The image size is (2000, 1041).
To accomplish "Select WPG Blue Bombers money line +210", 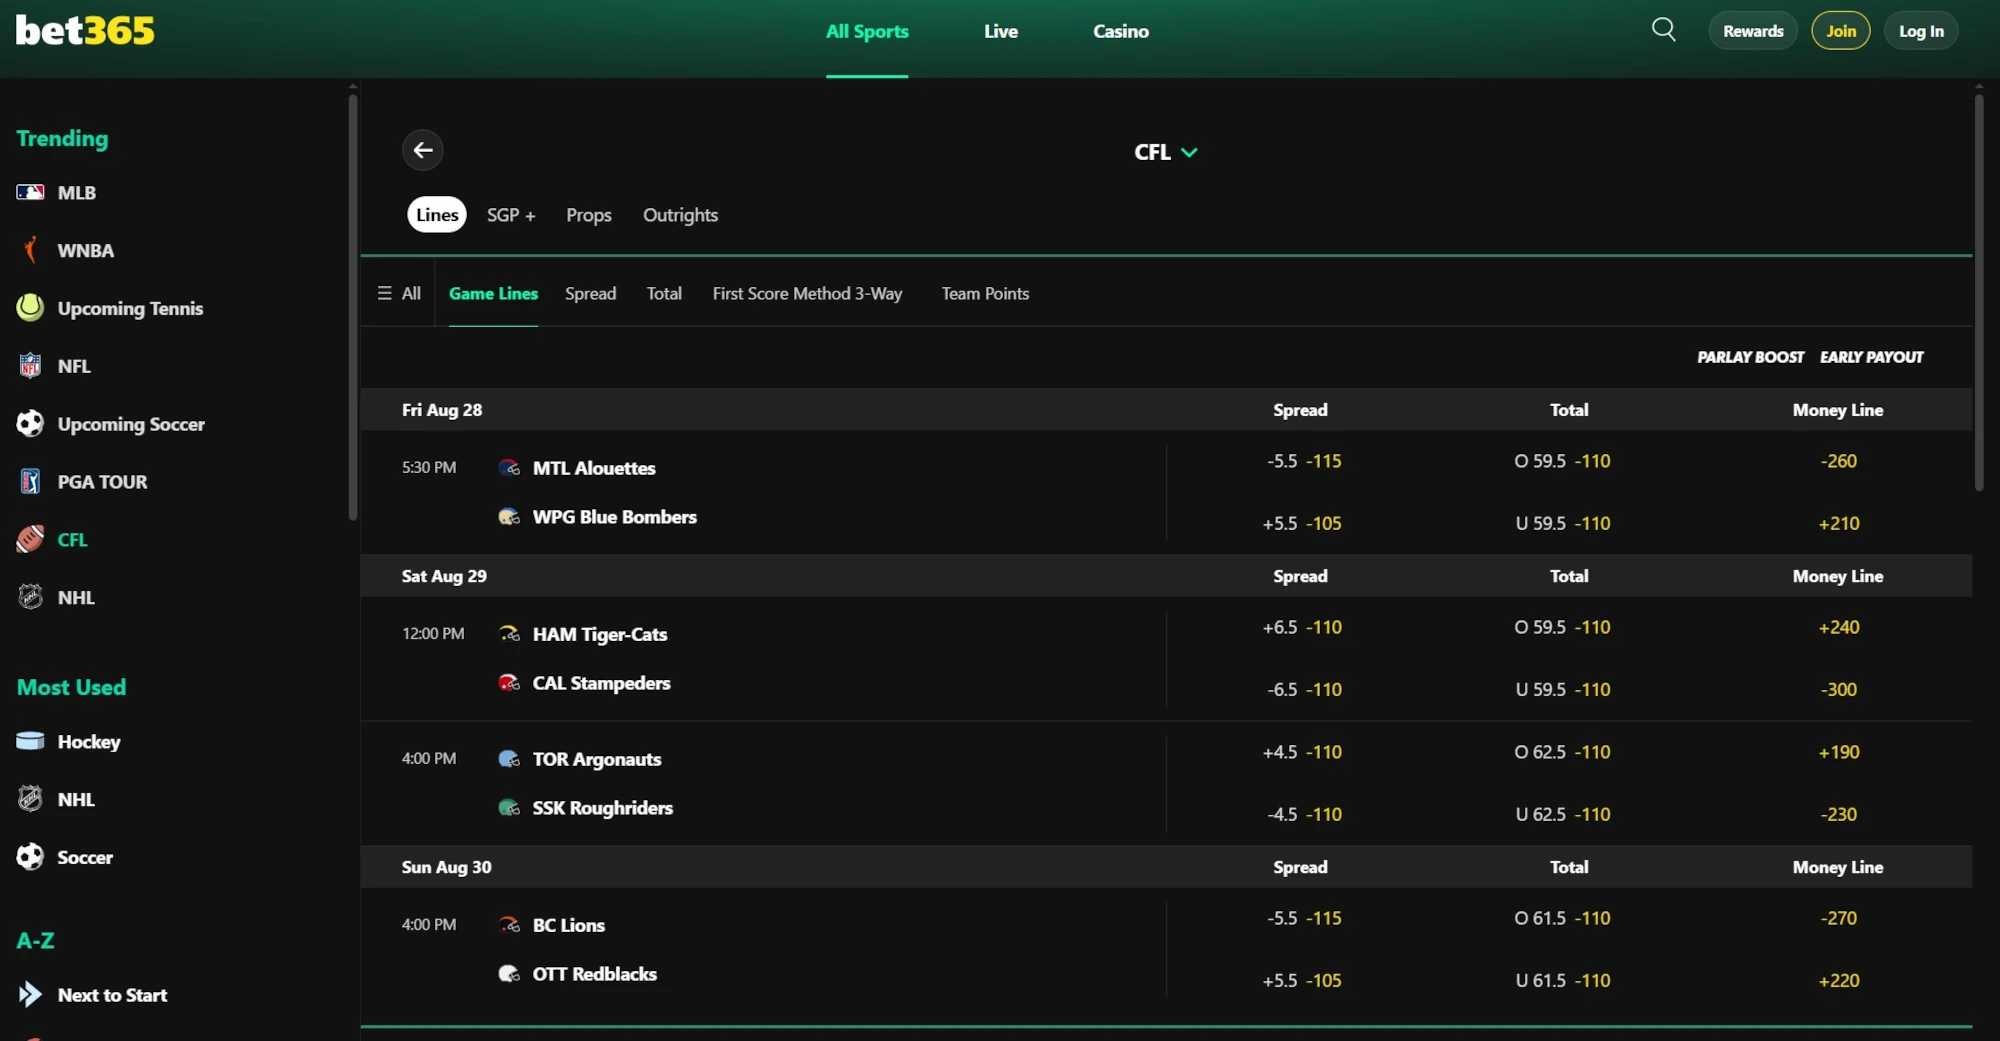I will [1838, 523].
